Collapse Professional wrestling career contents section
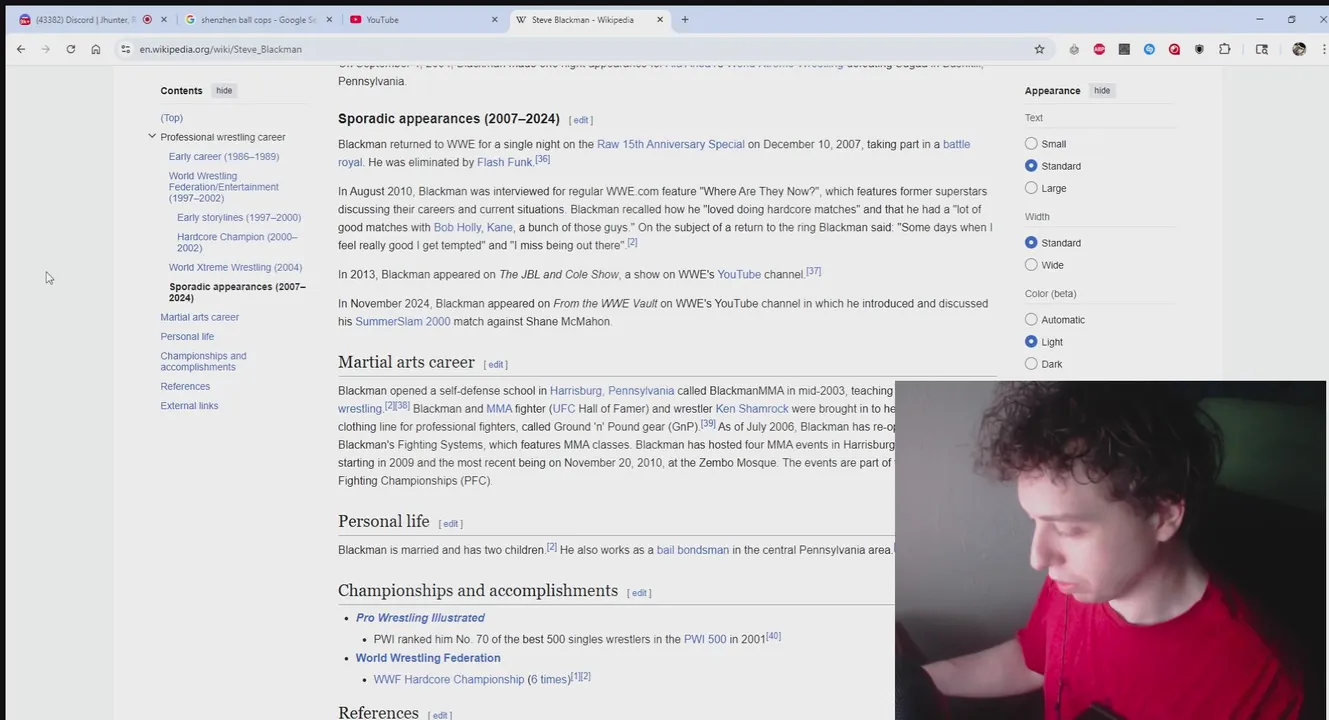Screen dimensions: 1329x720 152,136
